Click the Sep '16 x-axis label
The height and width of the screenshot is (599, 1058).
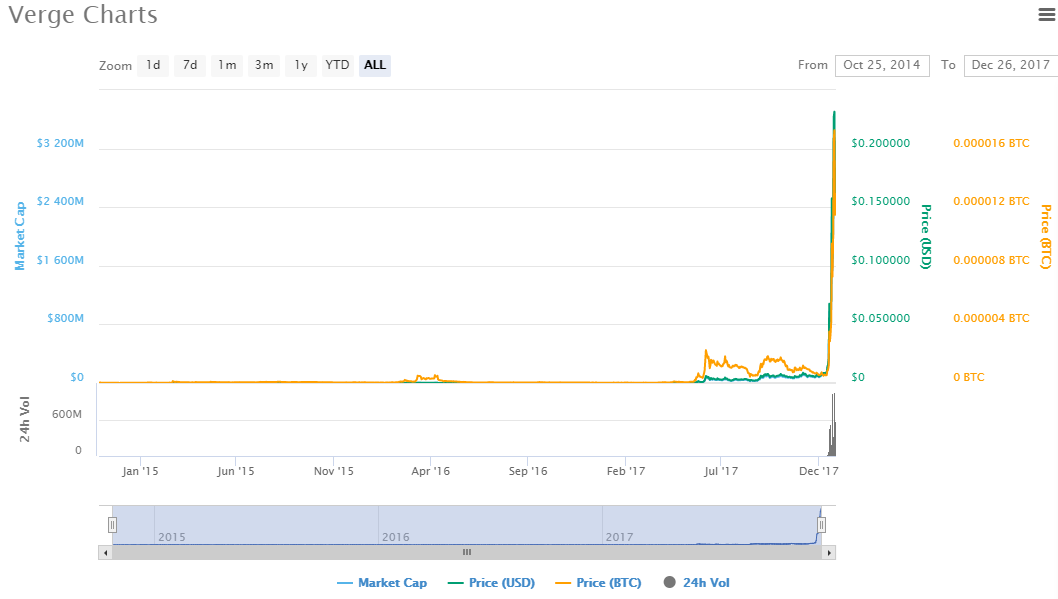point(528,471)
